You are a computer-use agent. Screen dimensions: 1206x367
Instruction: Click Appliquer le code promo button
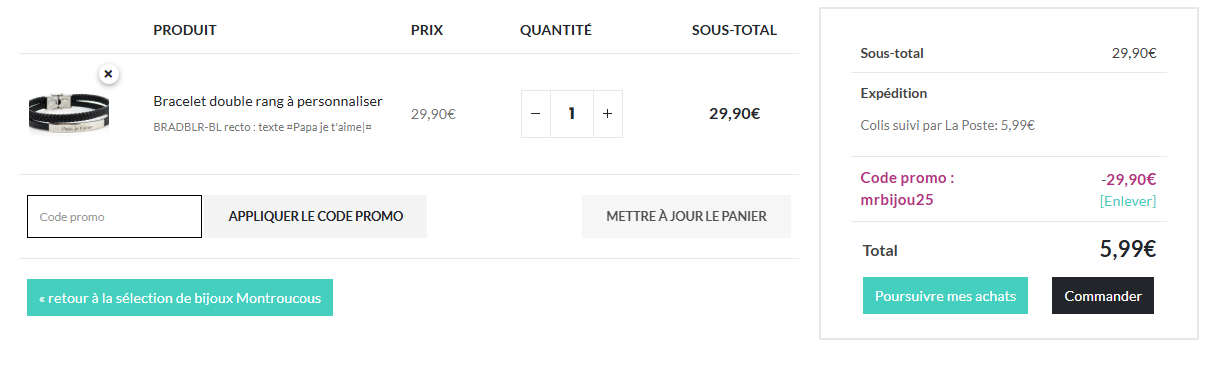316,216
